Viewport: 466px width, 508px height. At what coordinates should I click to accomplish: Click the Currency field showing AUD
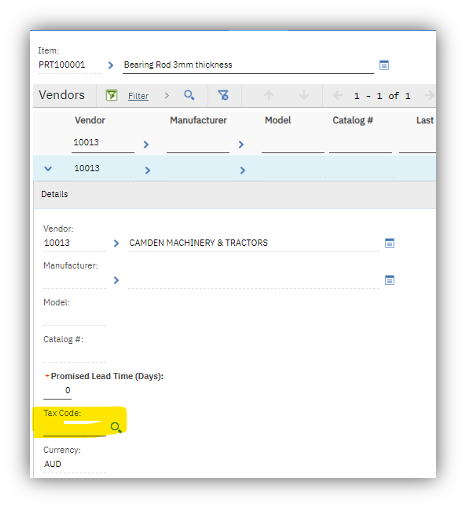75,464
